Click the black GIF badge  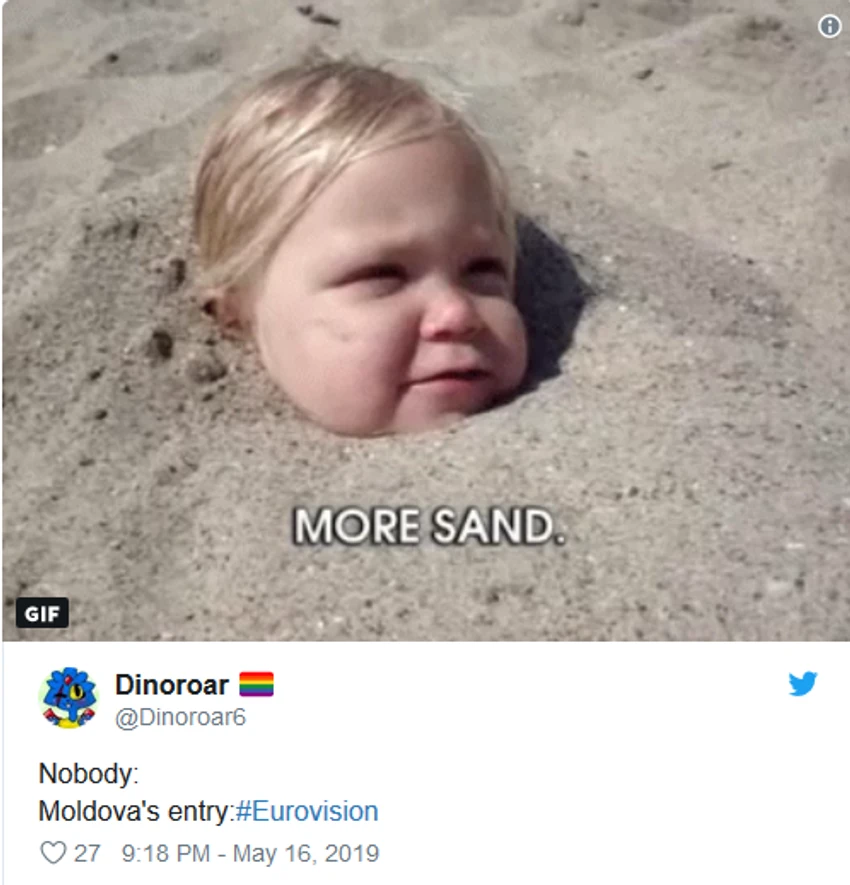[x=42, y=613]
